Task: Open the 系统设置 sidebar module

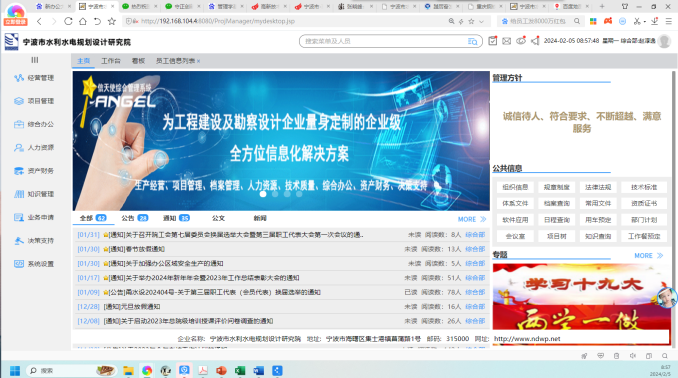Action: 34,264
